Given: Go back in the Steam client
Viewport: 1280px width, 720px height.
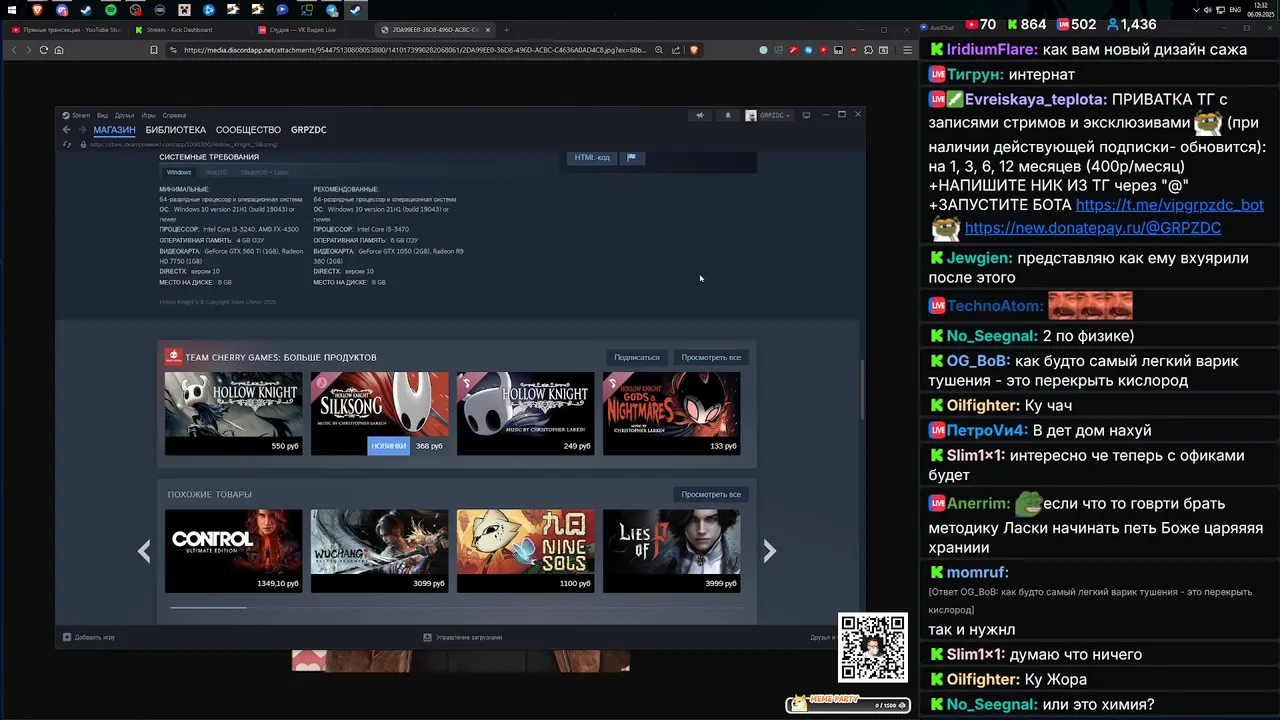Looking at the screenshot, I should click(x=67, y=130).
